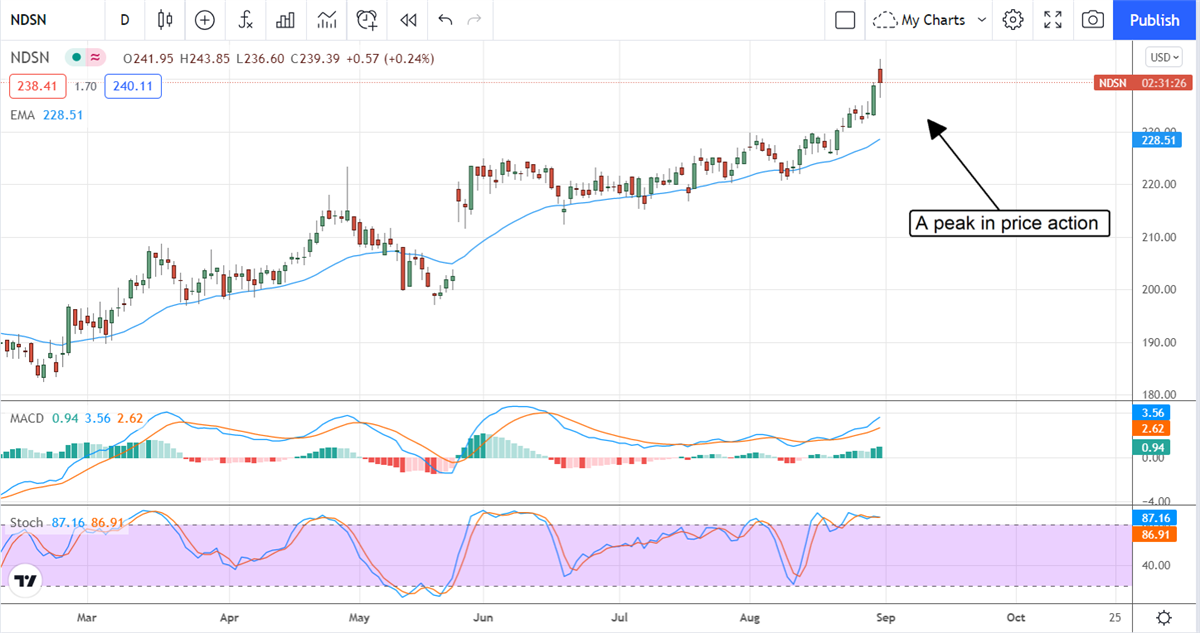Viewport: 1200px width, 633px height.
Task: Click the red 238.41 sell price button
Action: point(38,87)
